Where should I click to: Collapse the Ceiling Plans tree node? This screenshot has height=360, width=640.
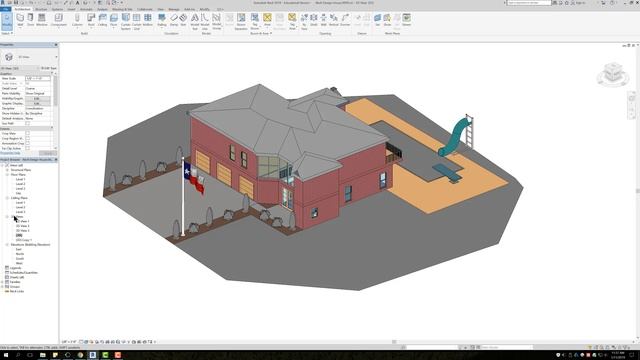pos(7,198)
